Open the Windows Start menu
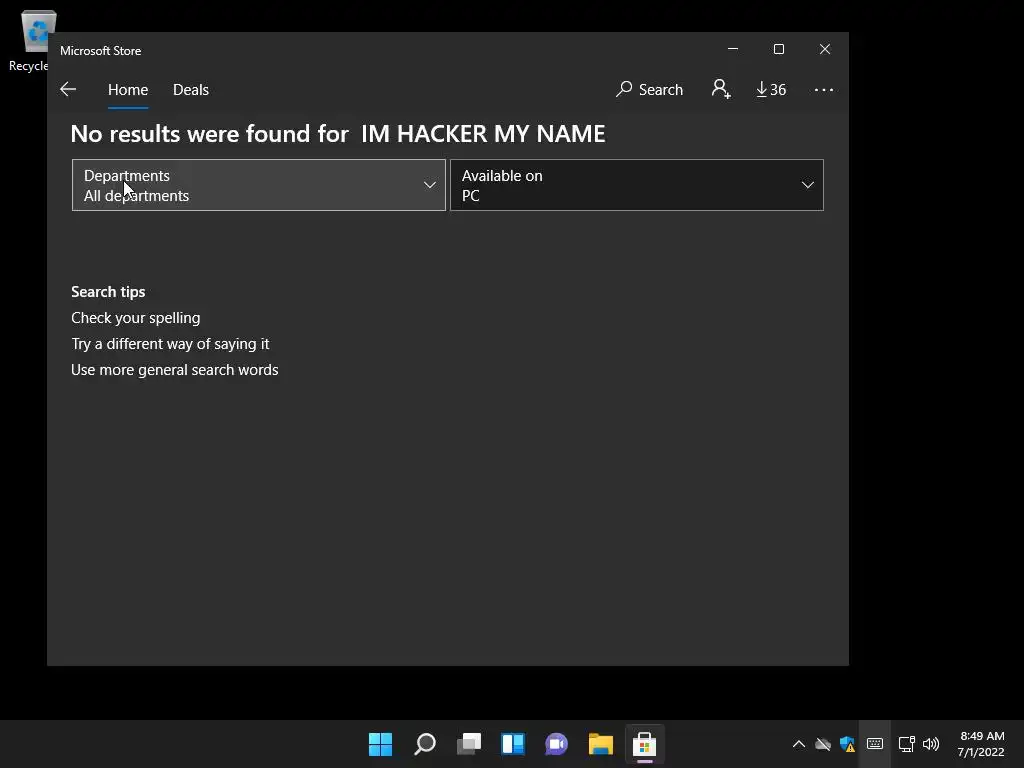This screenshot has height=768, width=1024. click(380, 744)
